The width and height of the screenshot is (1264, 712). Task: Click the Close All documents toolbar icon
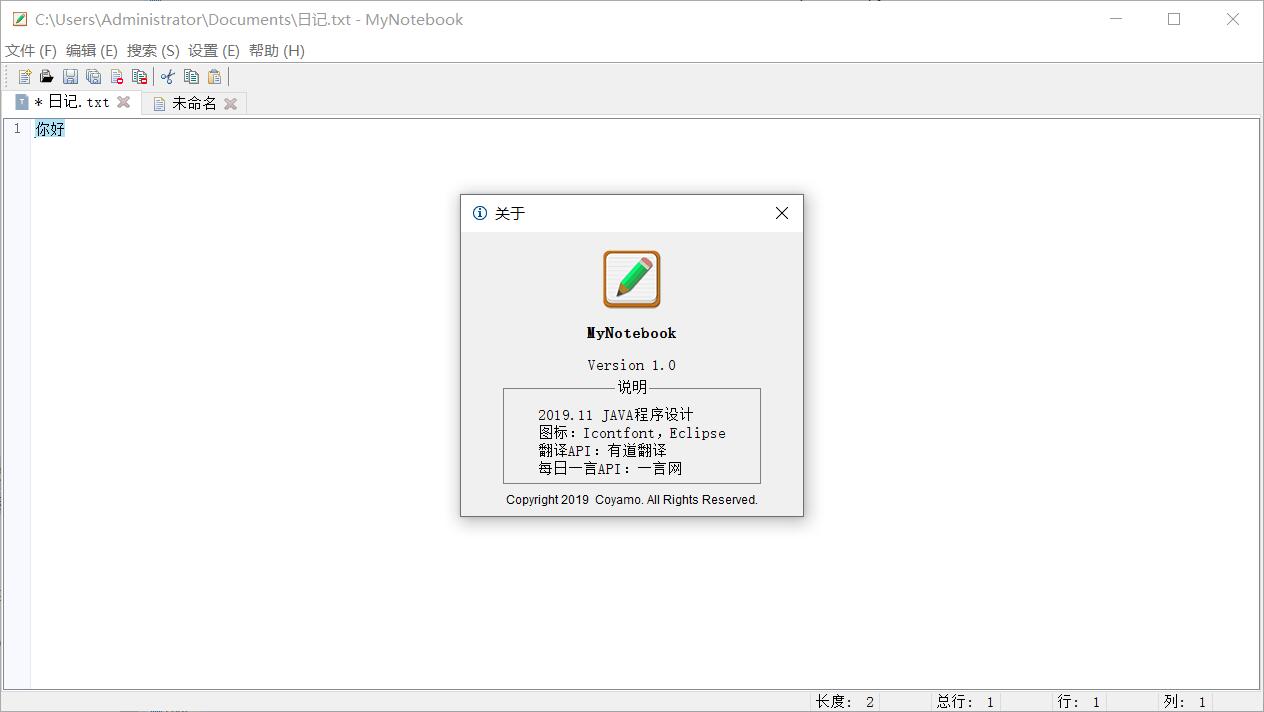139,76
